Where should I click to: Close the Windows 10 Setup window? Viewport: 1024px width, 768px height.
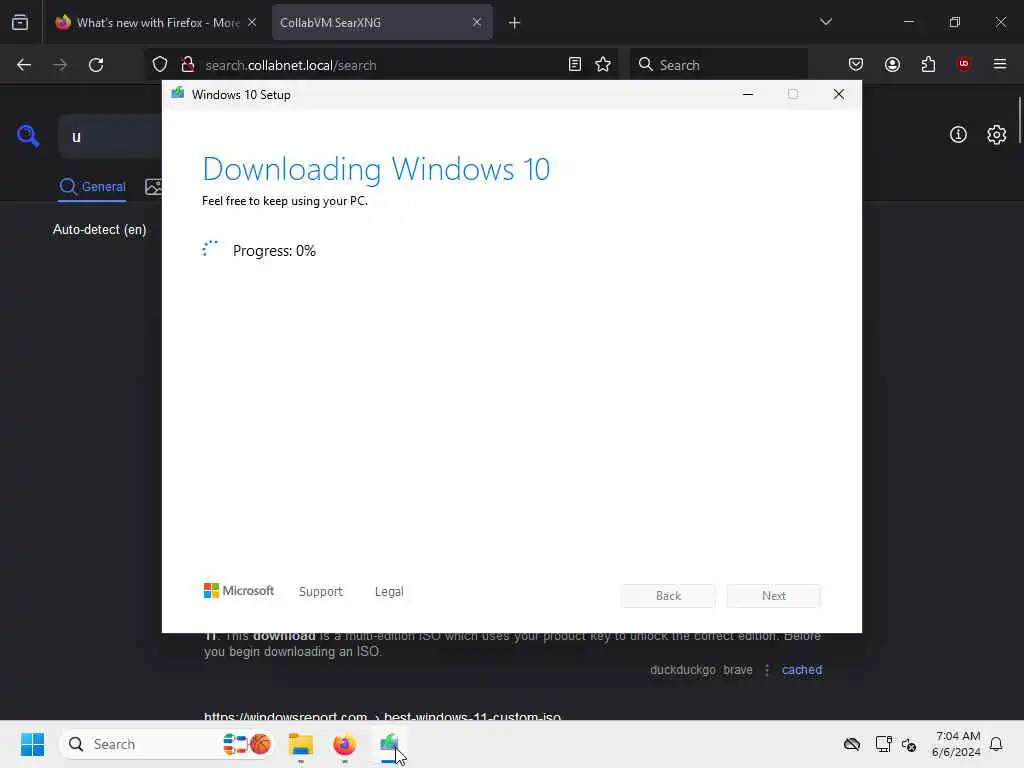(x=839, y=95)
